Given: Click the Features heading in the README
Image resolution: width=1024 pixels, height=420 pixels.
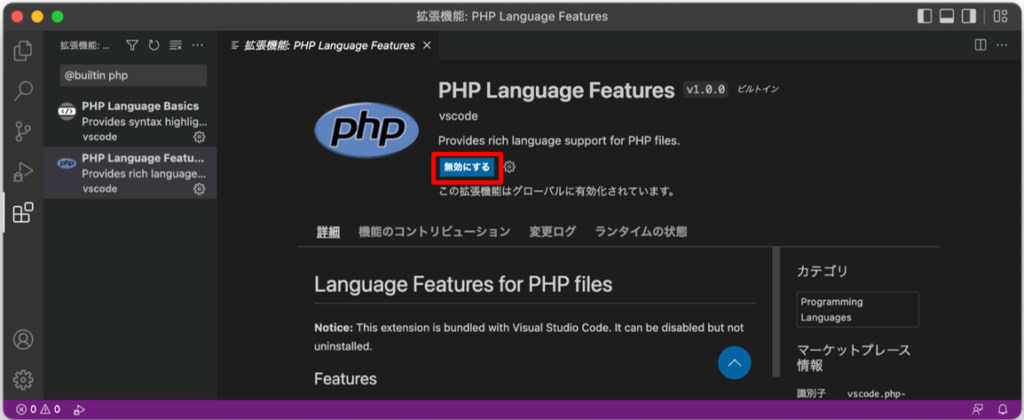Looking at the screenshot, I should point(345,379).
